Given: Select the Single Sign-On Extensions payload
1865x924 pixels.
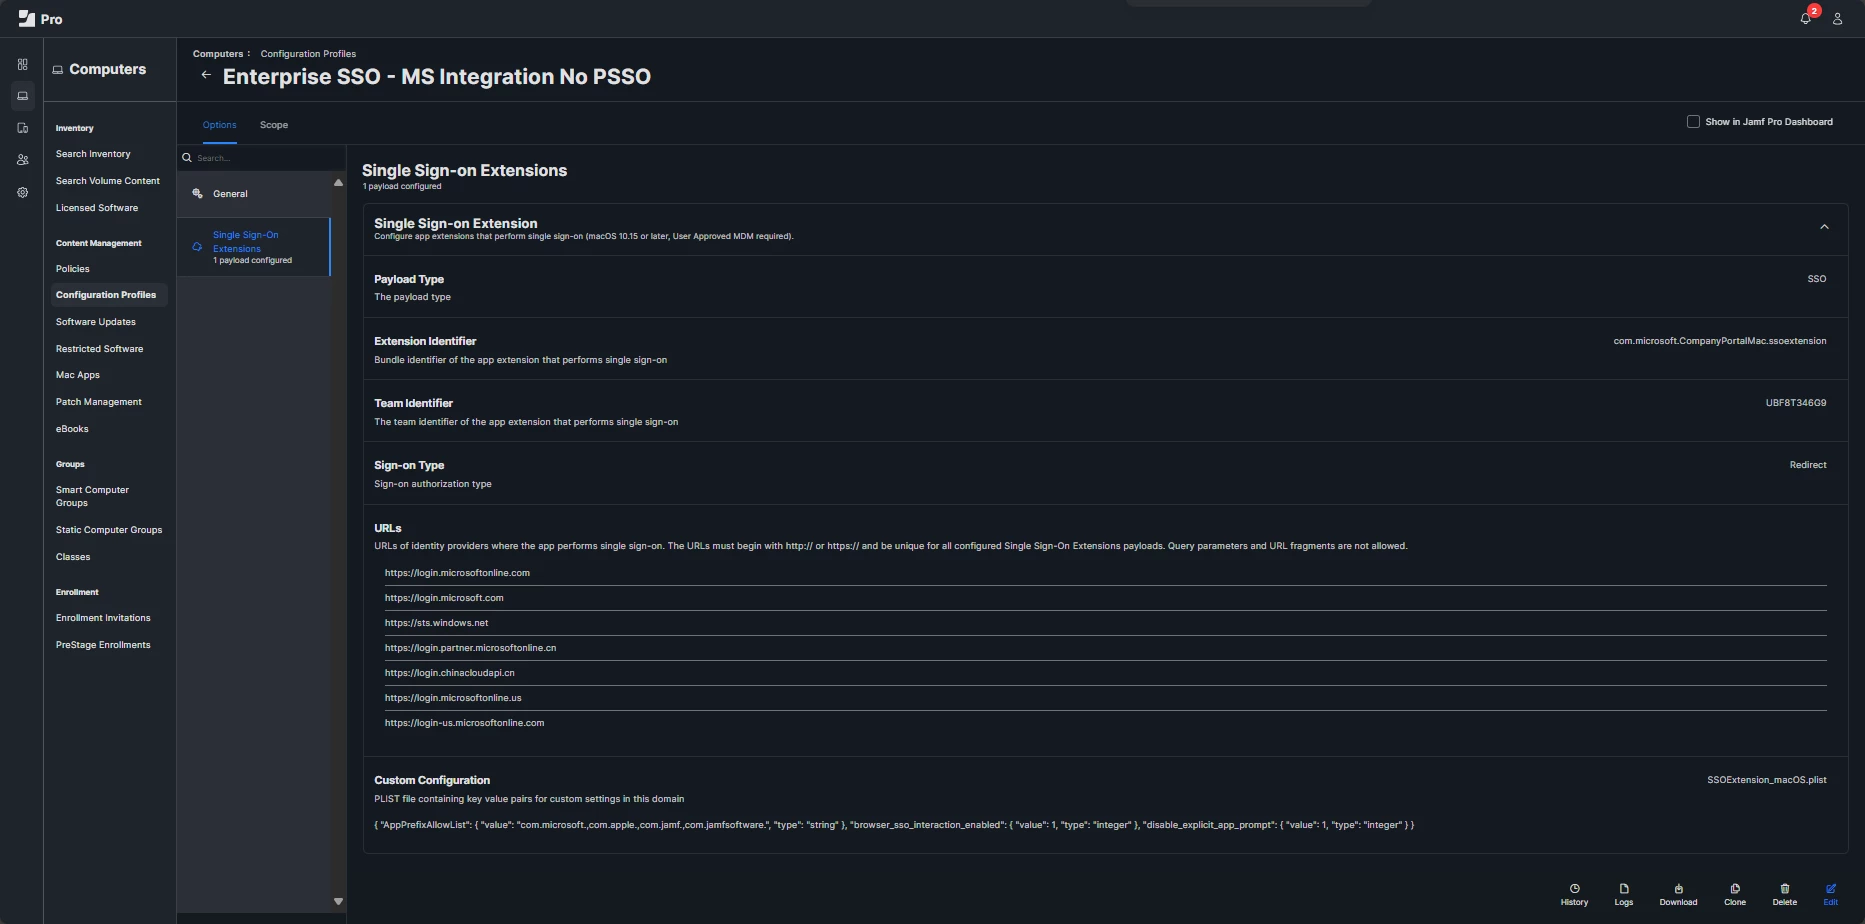Looking at the screenshot, I should coord(254,247).
